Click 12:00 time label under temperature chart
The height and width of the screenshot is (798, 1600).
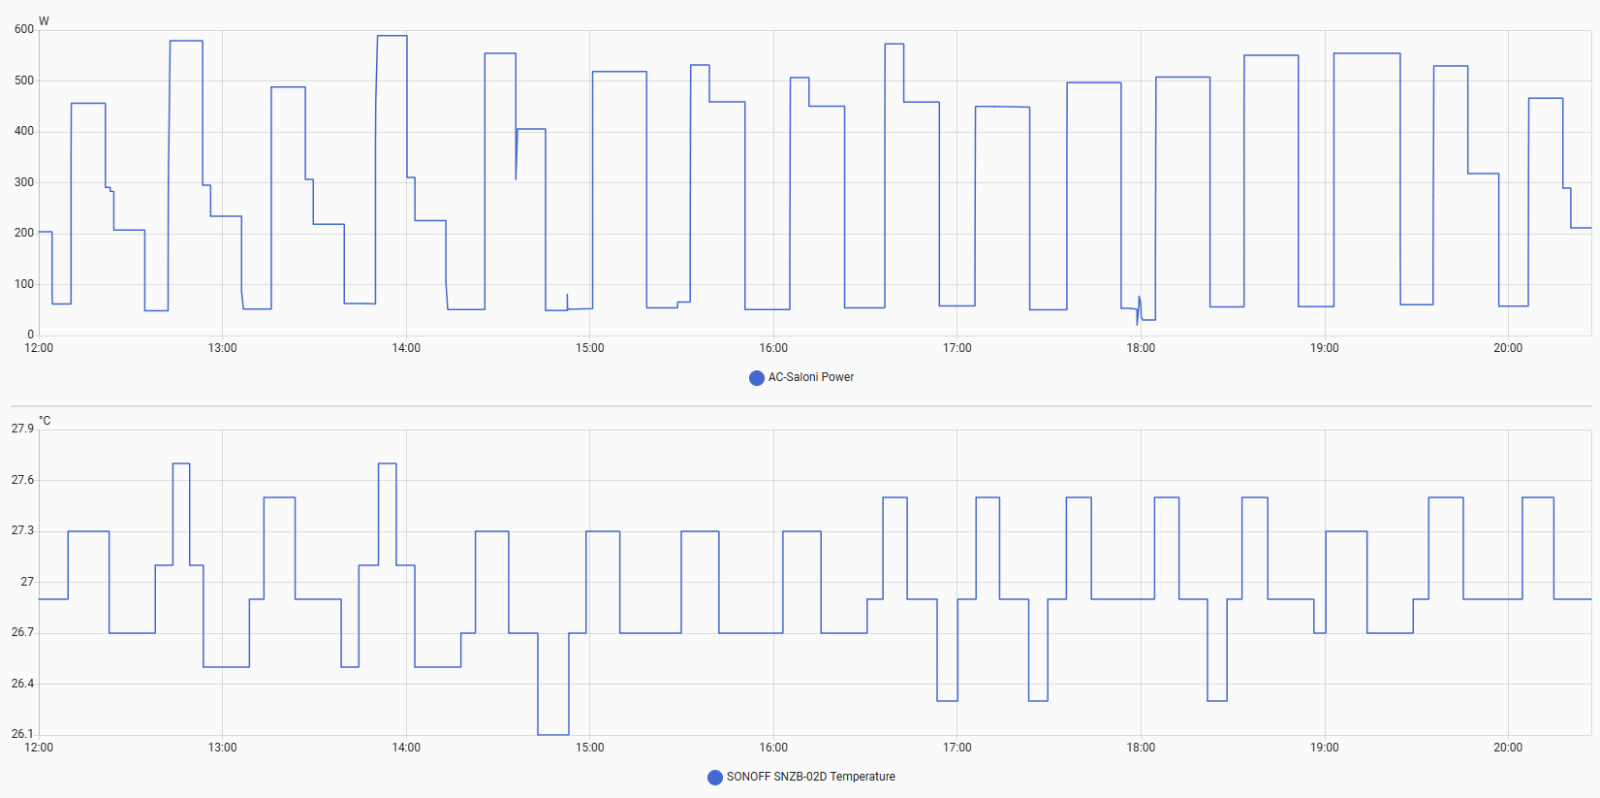(39, 747)
